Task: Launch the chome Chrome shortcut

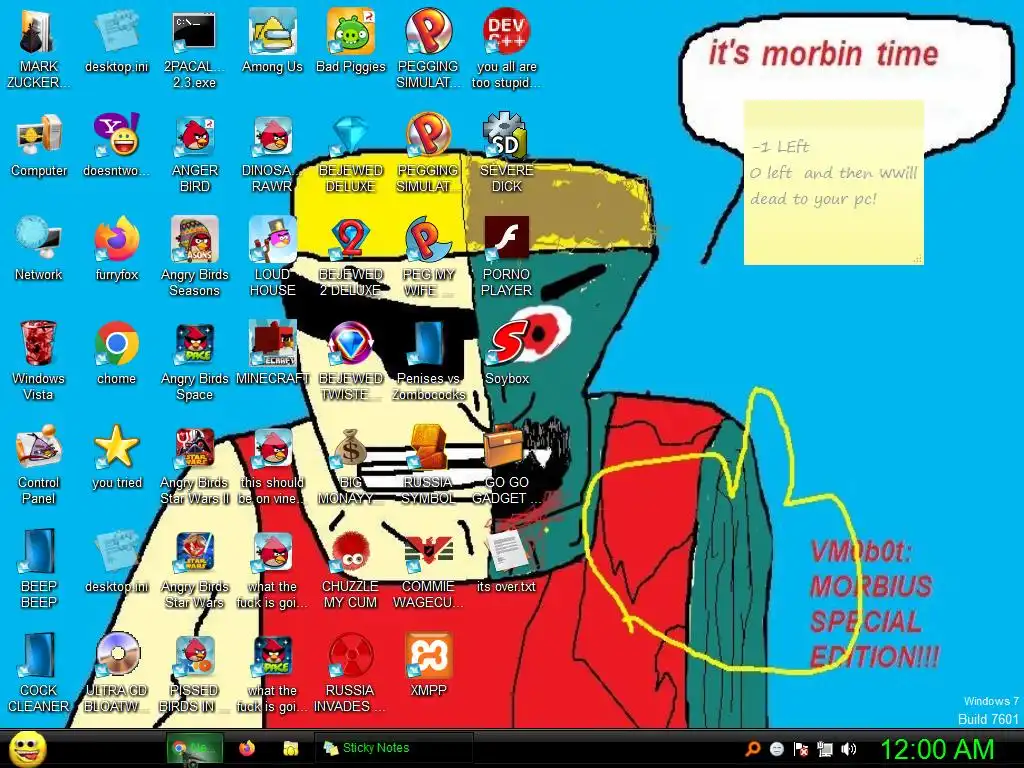Action: [116, 353]
